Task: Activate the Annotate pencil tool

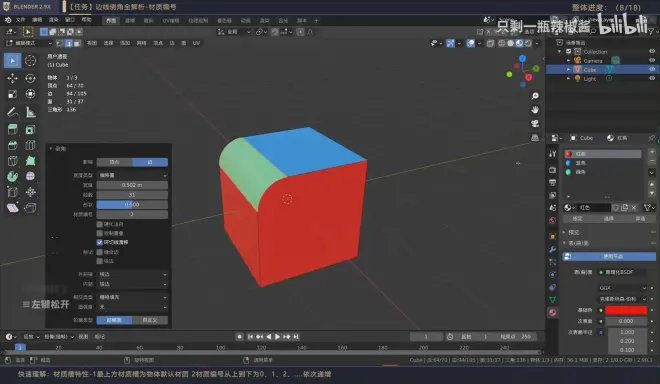Action: [x=13, y=112]
